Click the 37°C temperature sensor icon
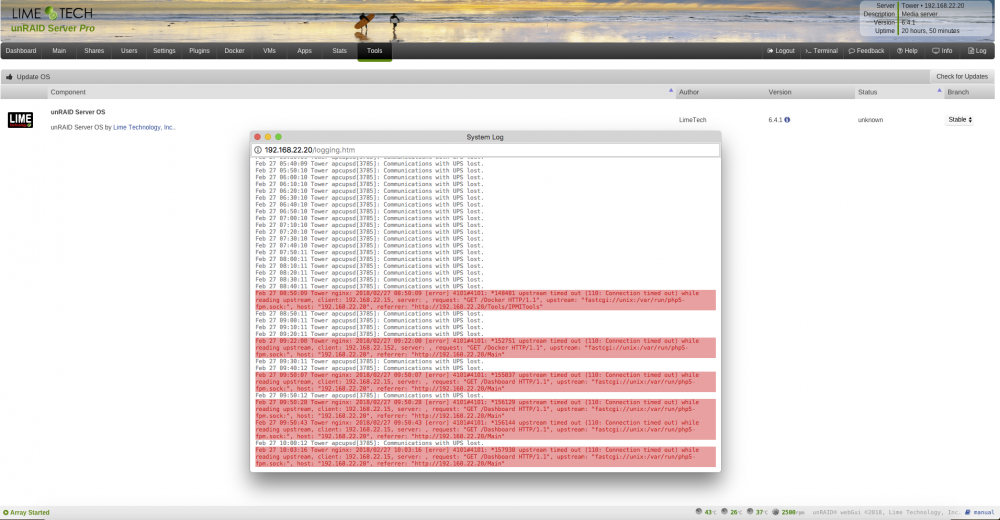1000x520 pixels. click(750, 512)
